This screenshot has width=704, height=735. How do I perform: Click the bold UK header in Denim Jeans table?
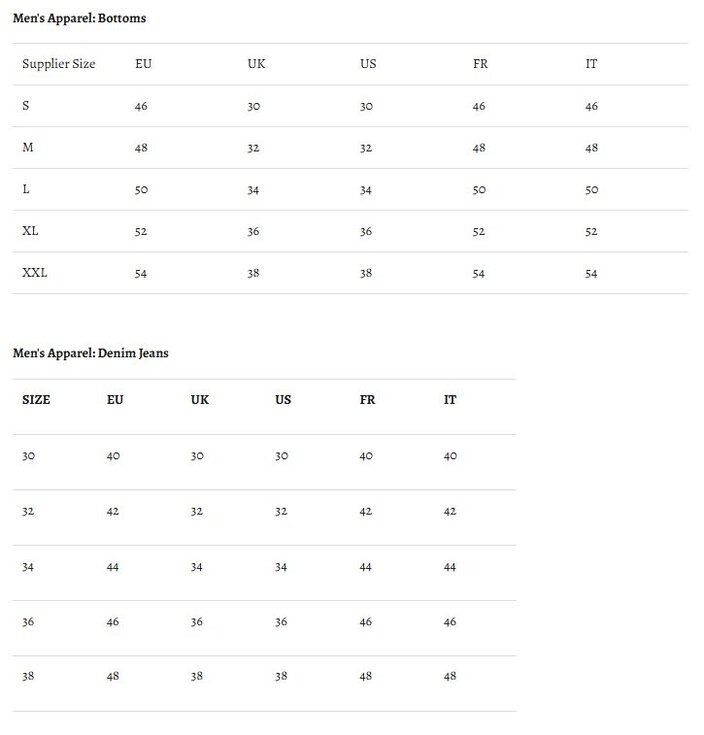click(x=200, y=400)
